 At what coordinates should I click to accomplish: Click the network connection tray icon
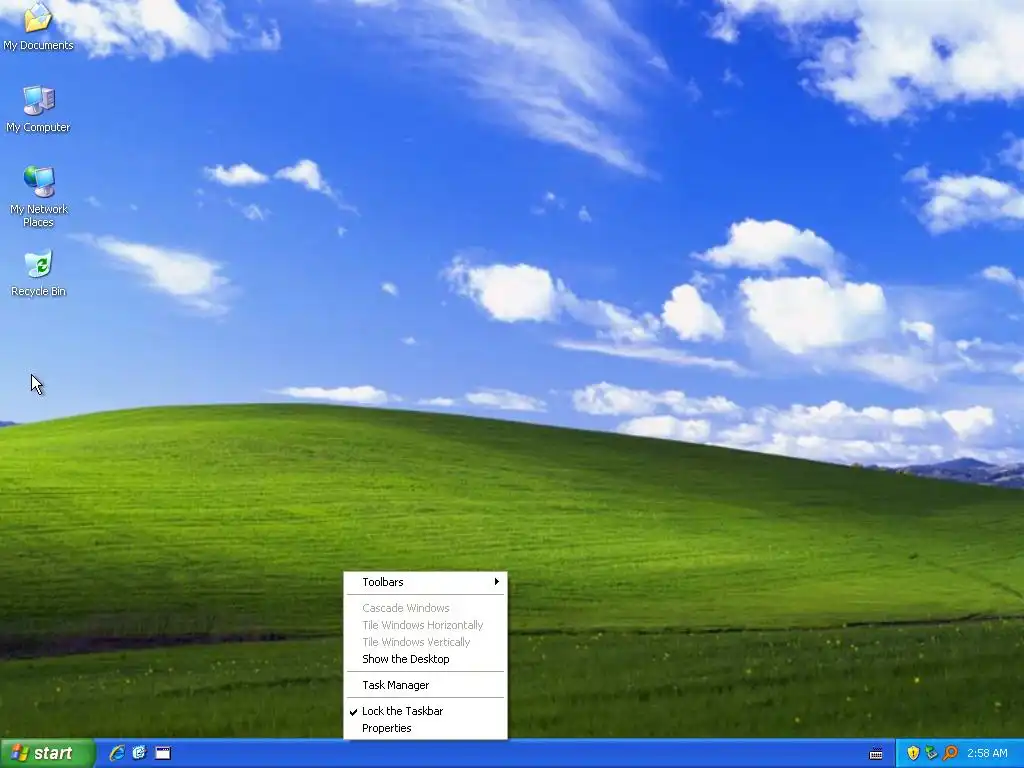[x=931, y=753]
